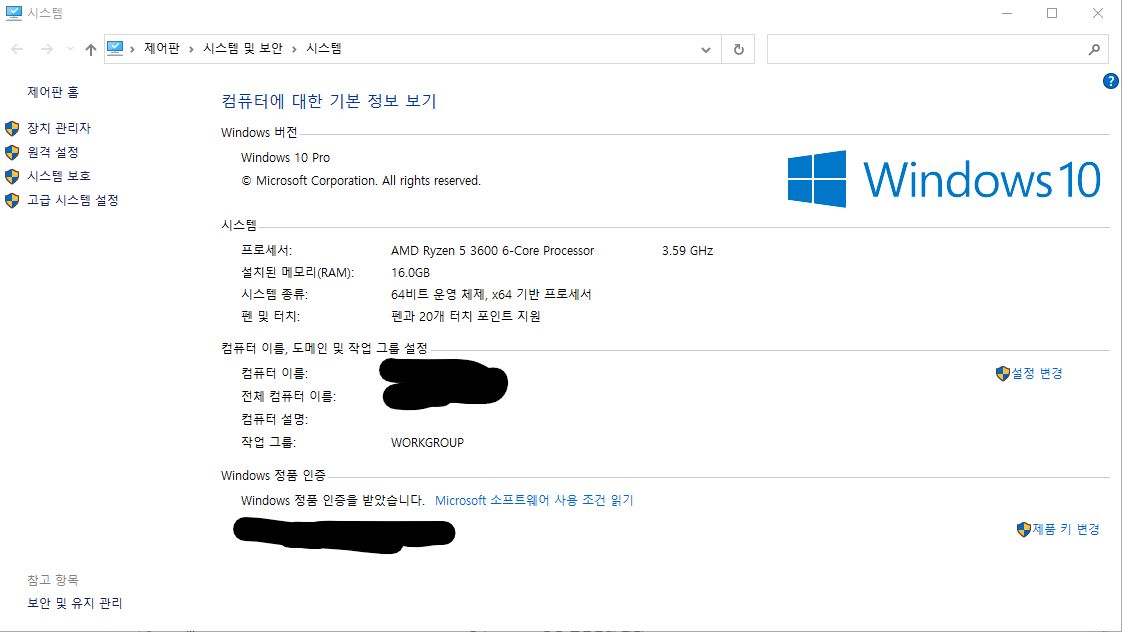Click 제품 키 변경 link
The height and width of the screenshot is (632, 1122).
click(x=1065, y=529)
